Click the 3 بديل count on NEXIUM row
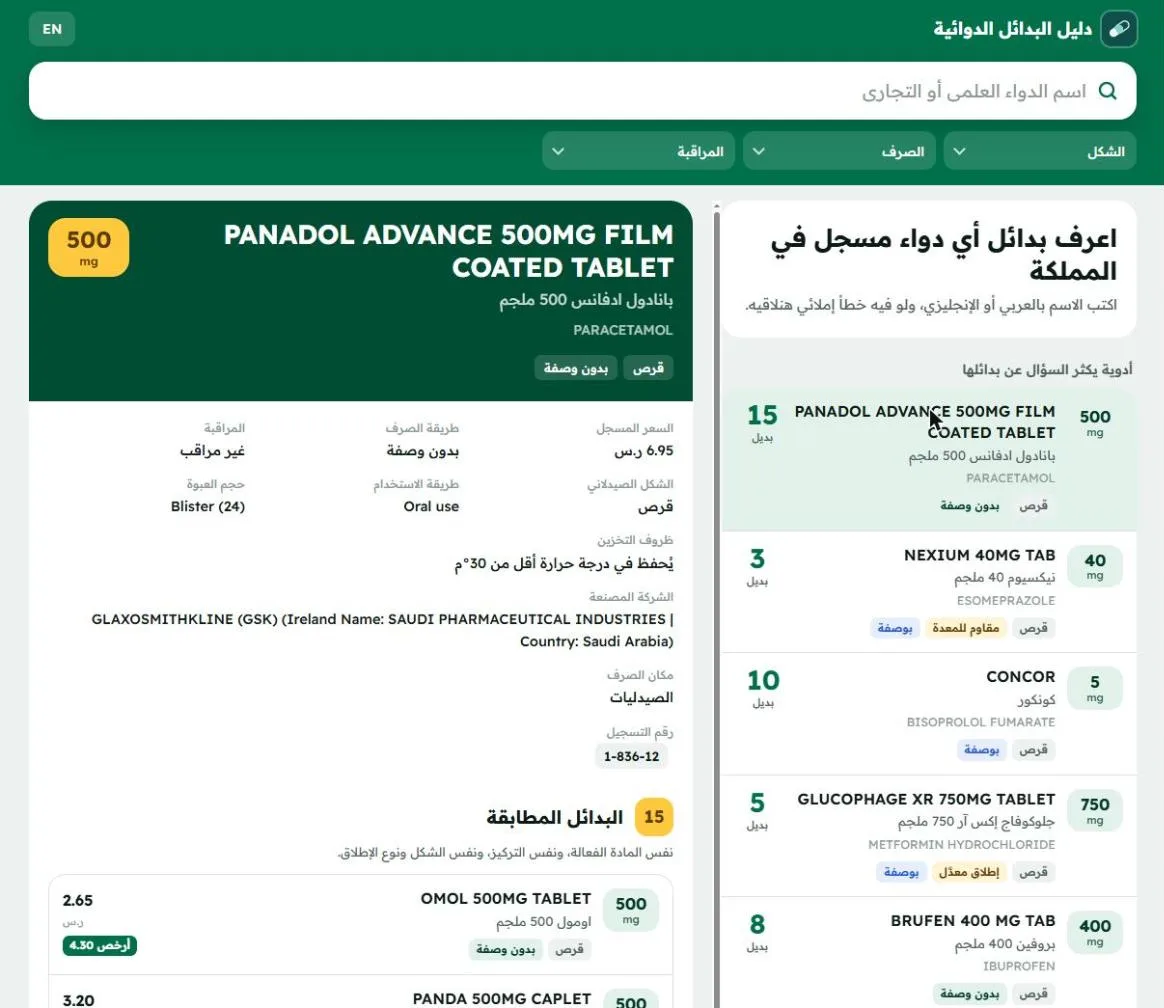The image size is (1164, 1008). pyautogui.click(x=757, y=566)
